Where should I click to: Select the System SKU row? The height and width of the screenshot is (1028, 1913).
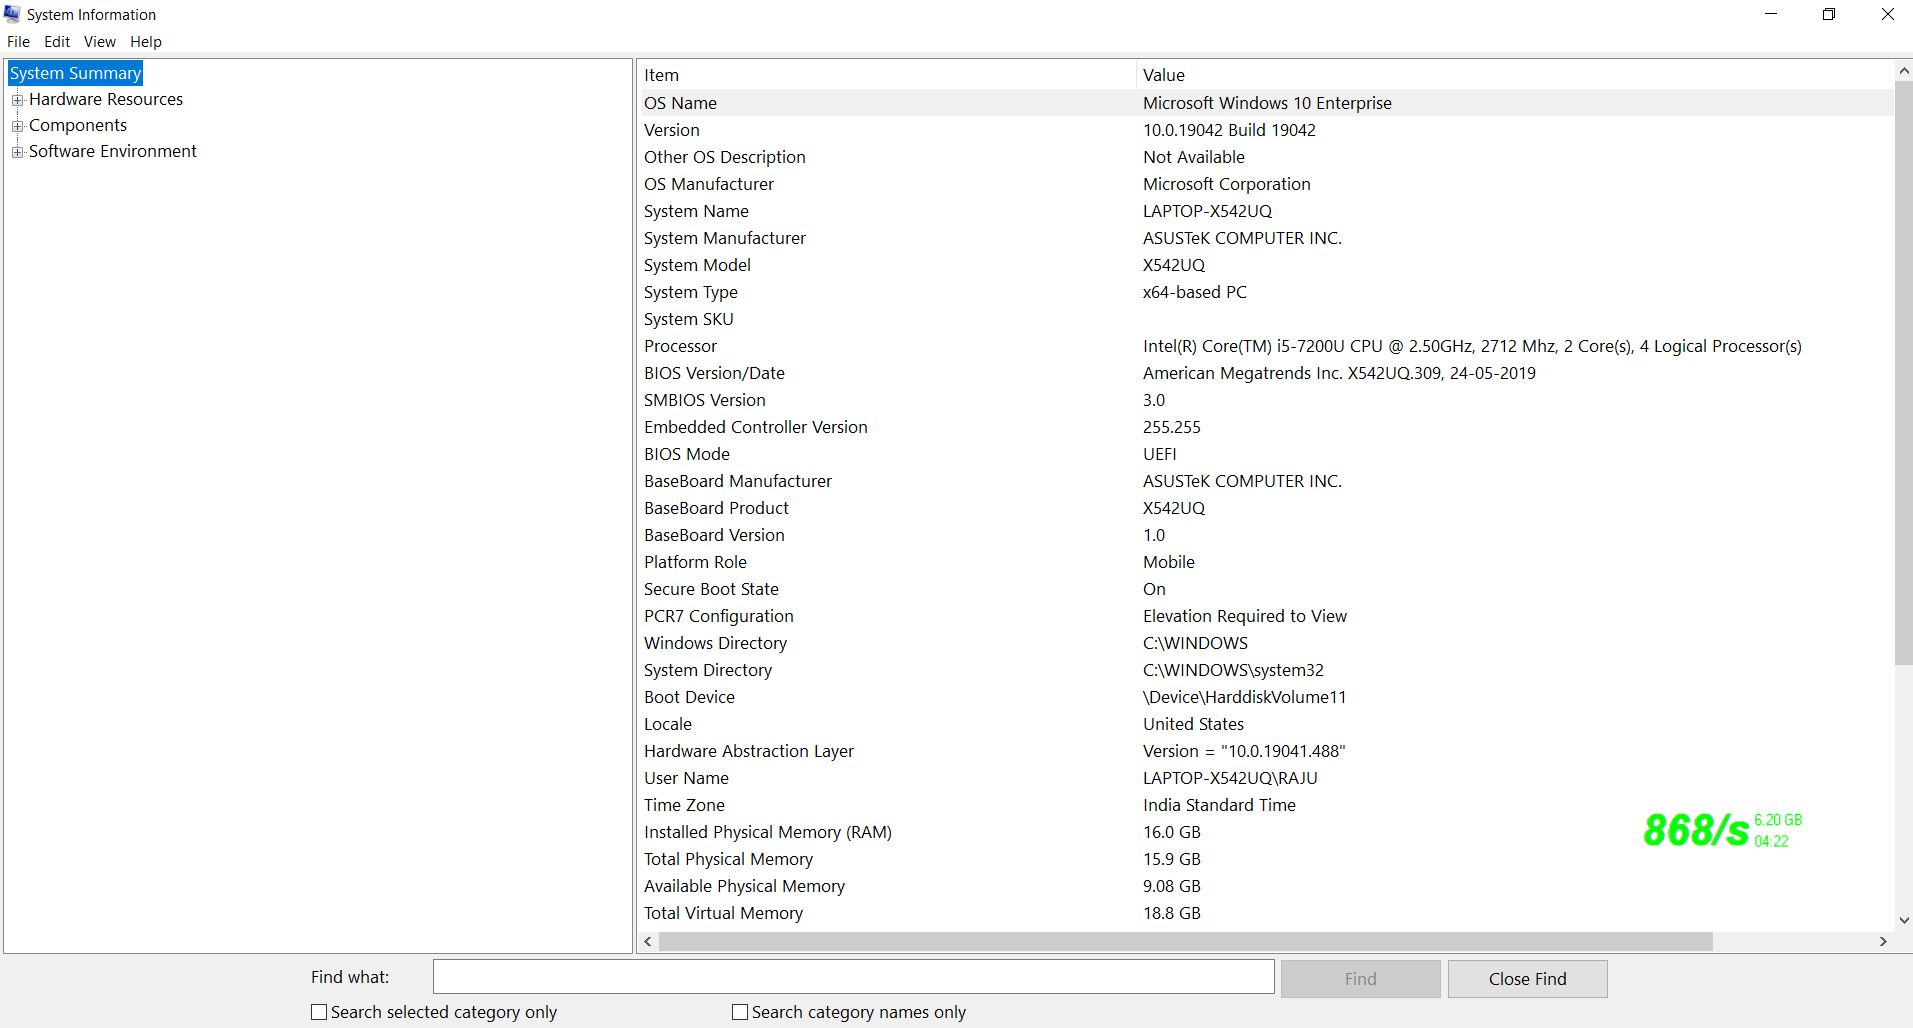[x=1265, y=319]
